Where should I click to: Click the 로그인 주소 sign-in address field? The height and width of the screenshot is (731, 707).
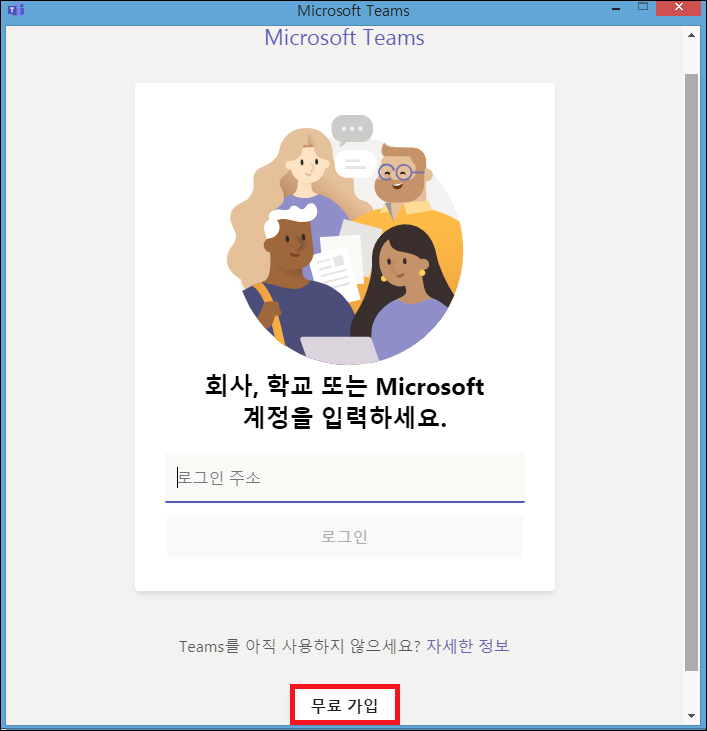click(x=345, y=478)
